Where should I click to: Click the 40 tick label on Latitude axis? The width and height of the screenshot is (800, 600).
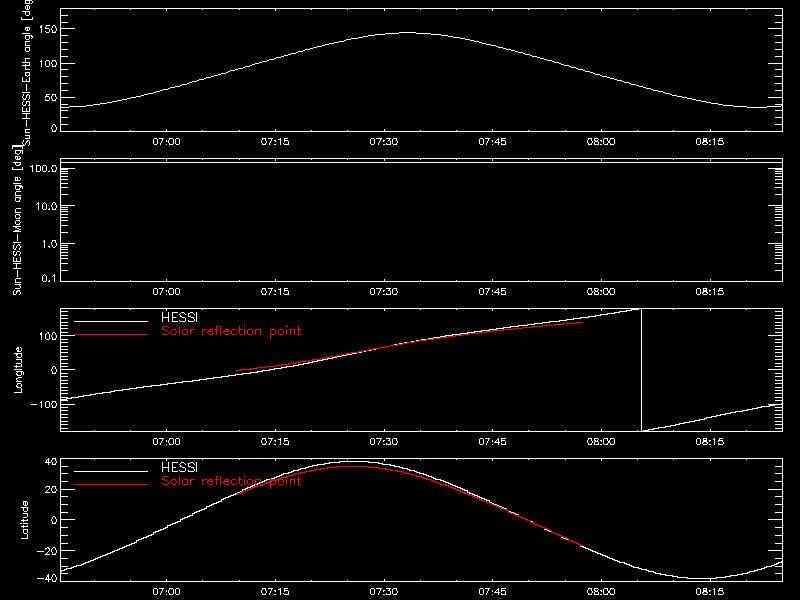[x=51, y=462]
